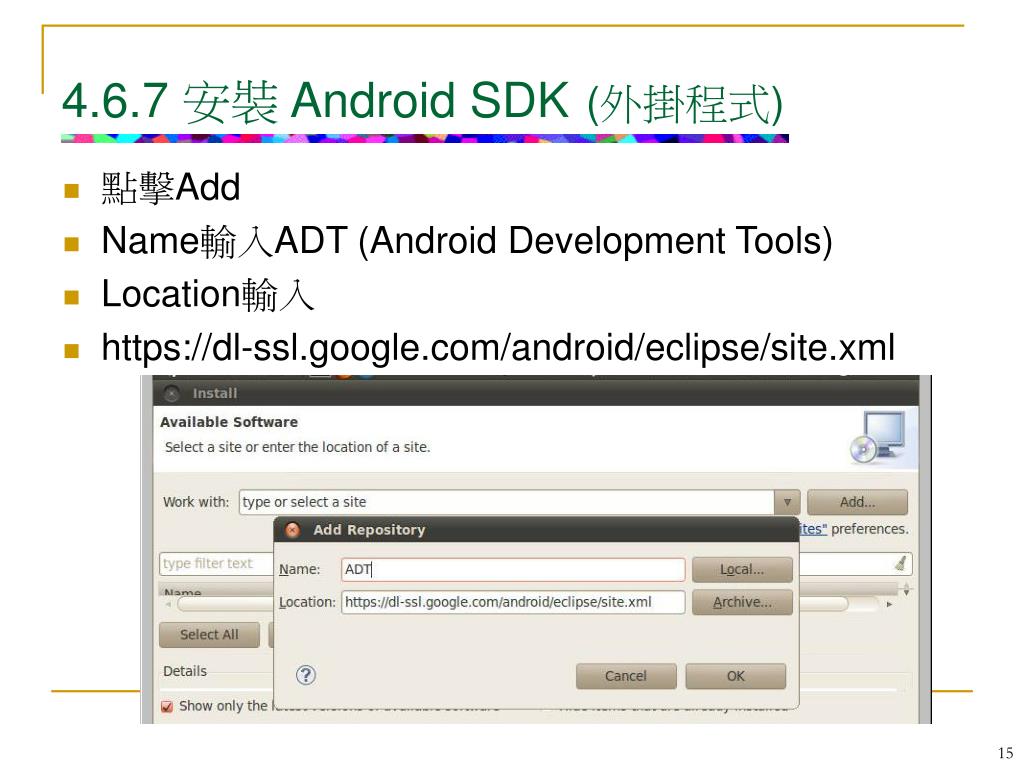Toggle Show only the latest versions checkbox
The width and height of the screenshot is (1024, 768).
167,707
